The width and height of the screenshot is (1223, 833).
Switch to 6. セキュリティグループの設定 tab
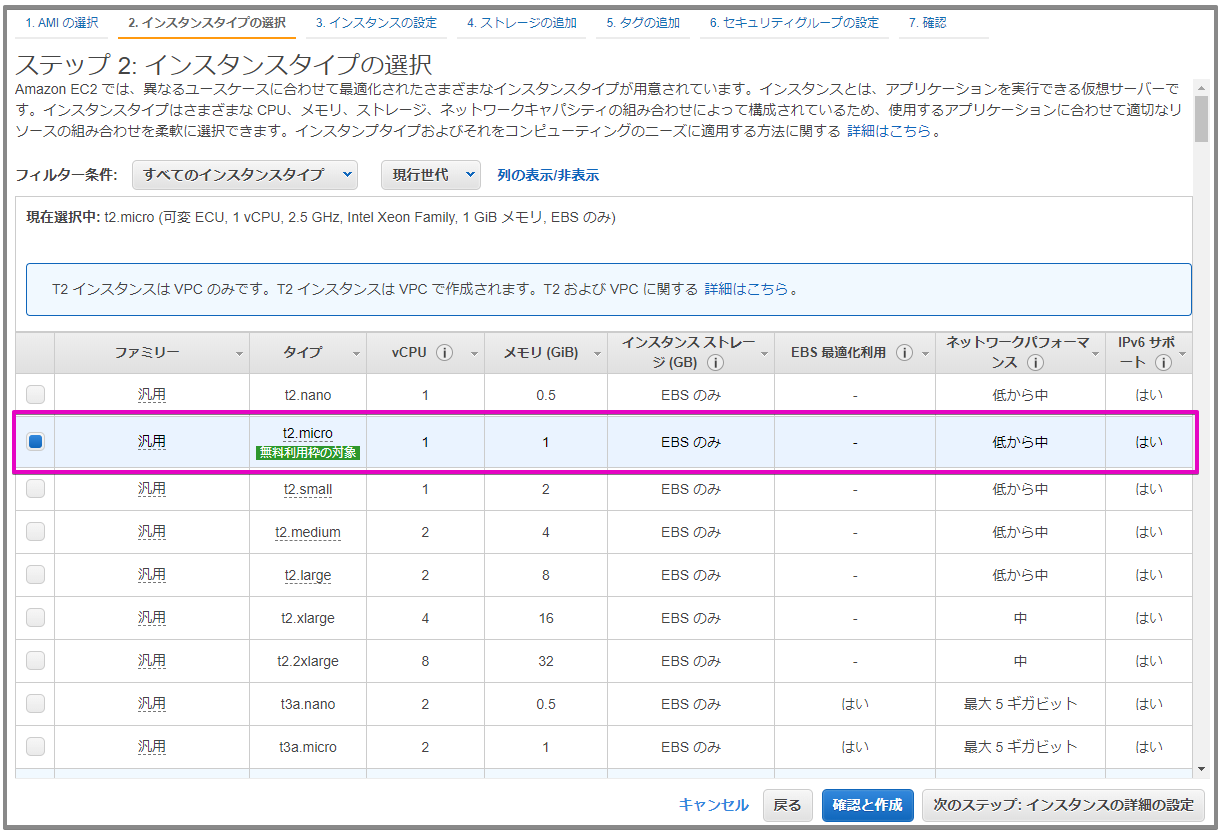[x=794, y=23]
